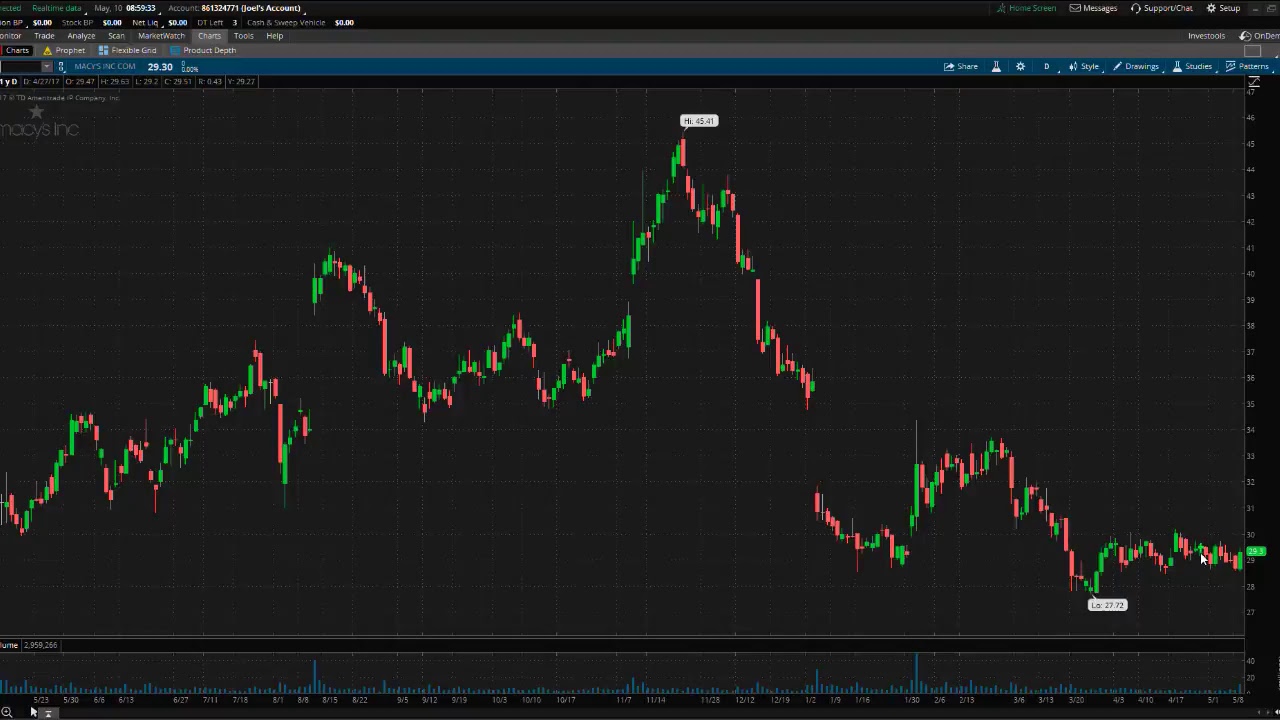
Task: Click the current price tag on axis
Action: click(1256, 552)
